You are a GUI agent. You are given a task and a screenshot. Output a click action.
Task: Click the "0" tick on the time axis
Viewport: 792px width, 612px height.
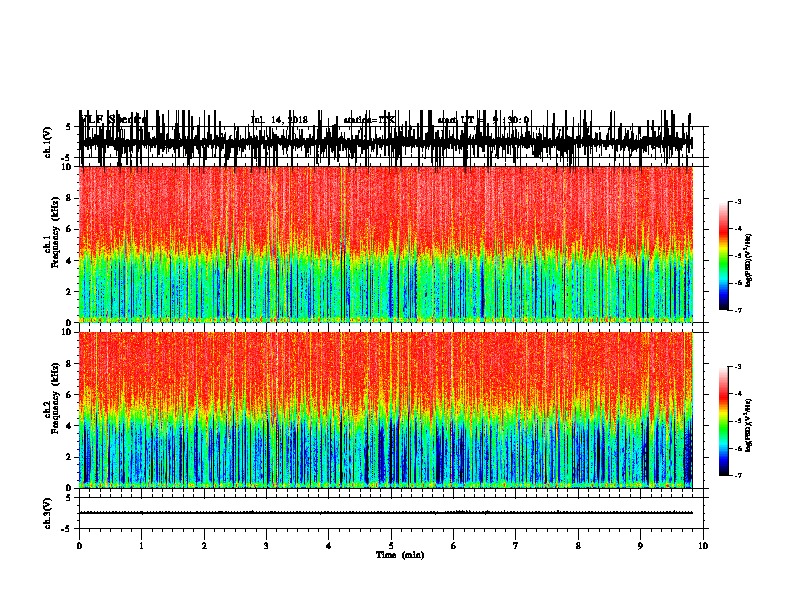click(x=79, y=546)
